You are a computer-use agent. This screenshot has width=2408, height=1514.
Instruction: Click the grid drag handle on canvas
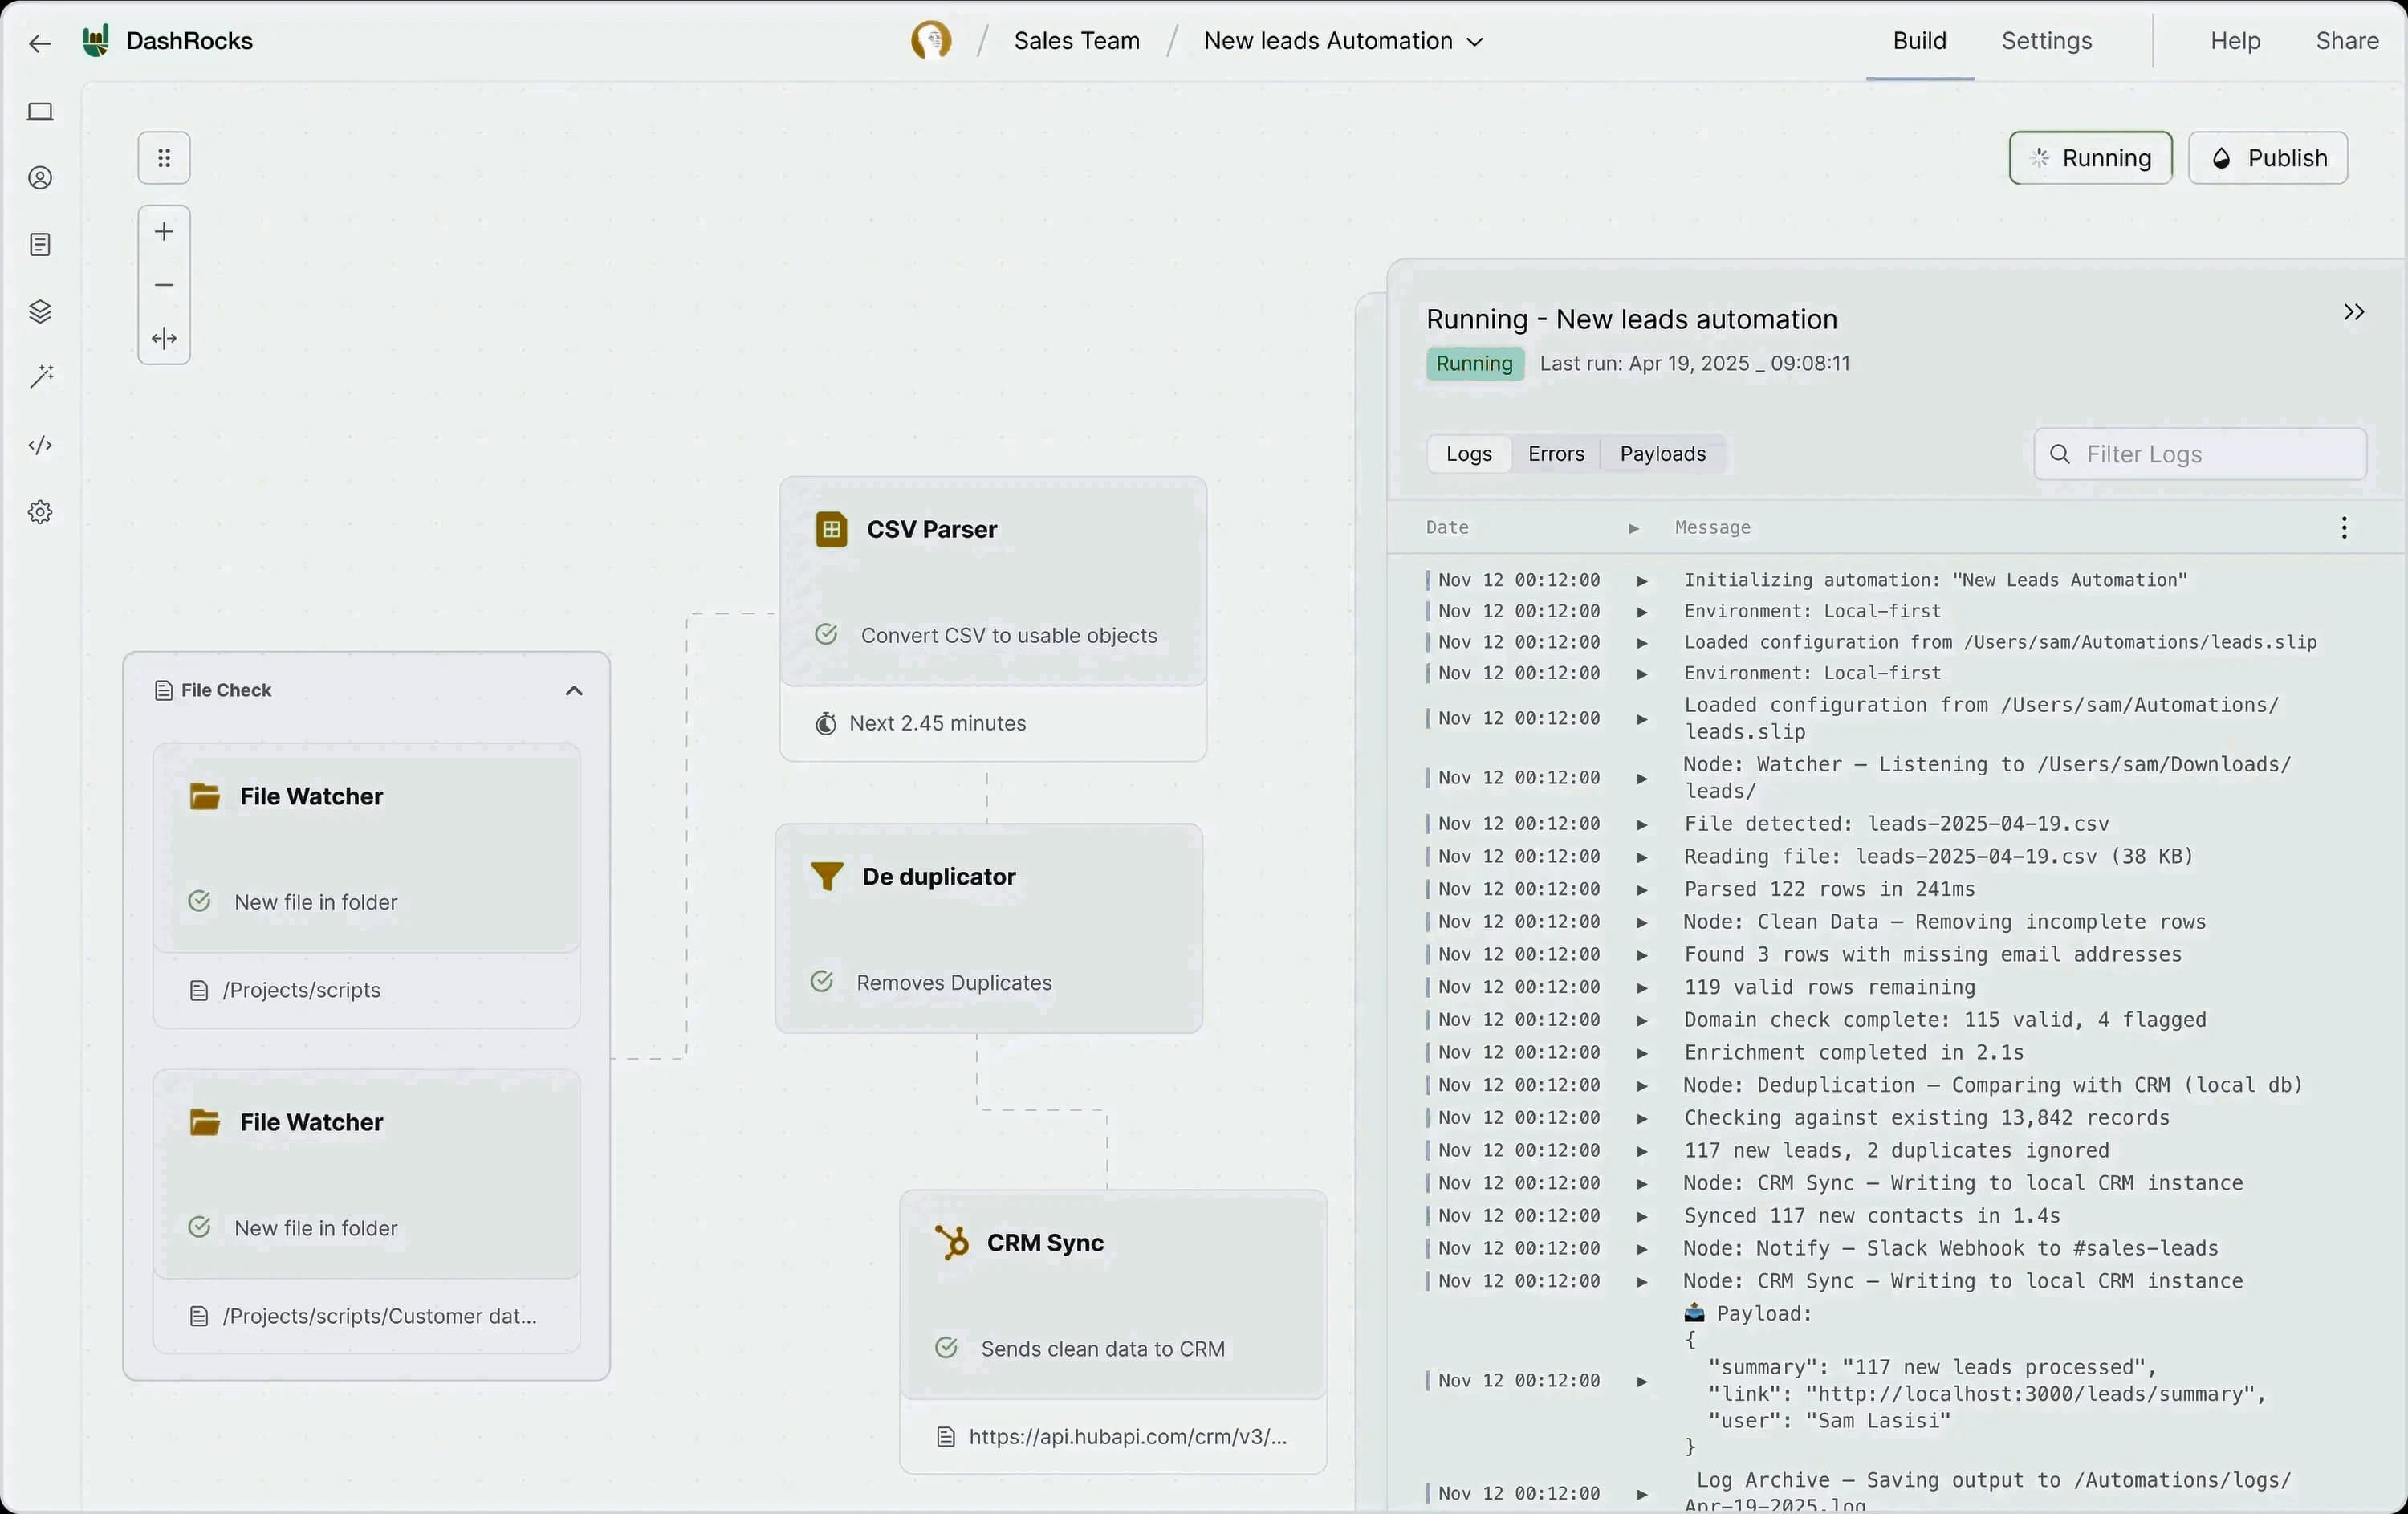pyautogui.click(x=164, y=158)
